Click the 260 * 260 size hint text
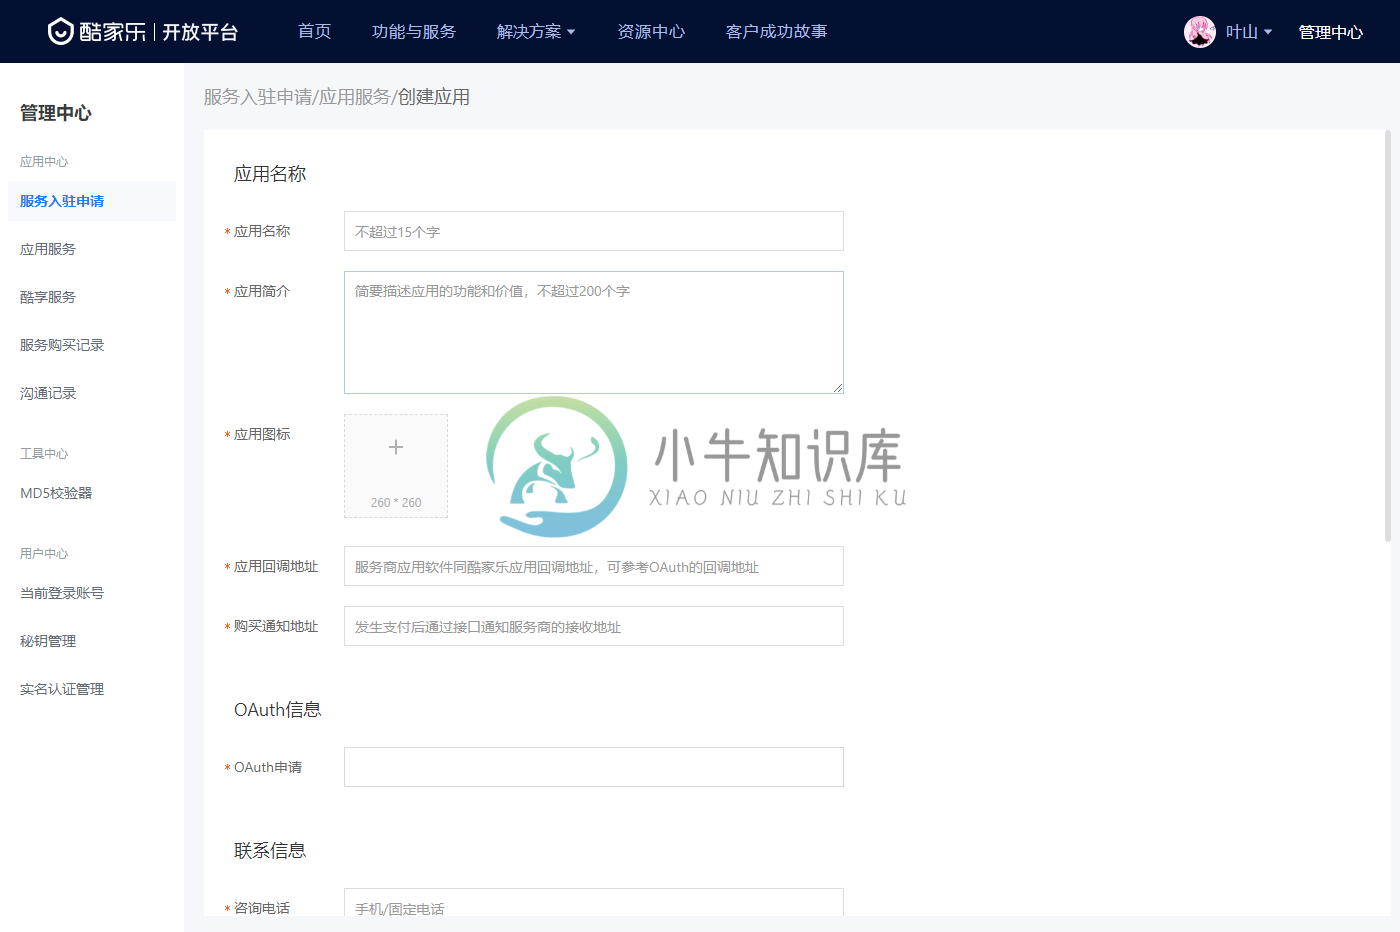This screenshot has width=1400, height=932. [396, 503]
